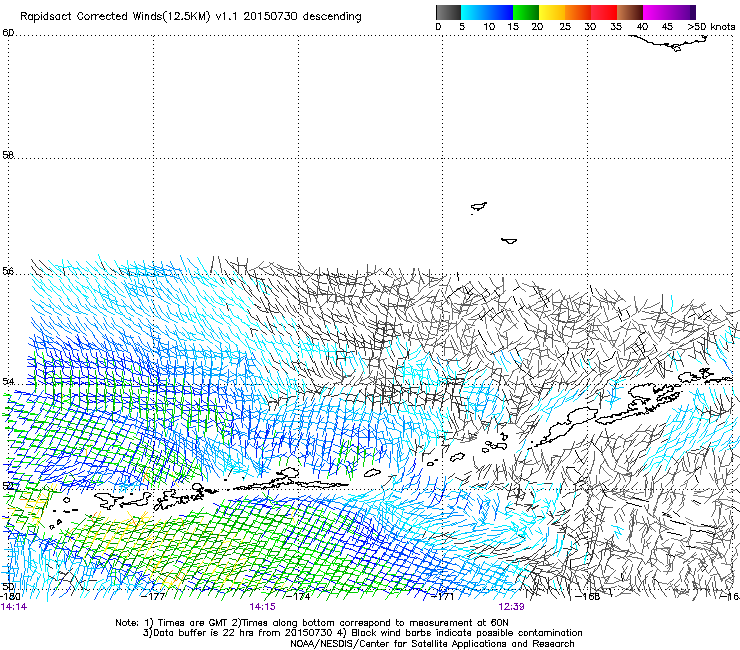Screen dimensions: 740x650
Task: Click the northern Pribilof island outline
Action: pos(479,206)
